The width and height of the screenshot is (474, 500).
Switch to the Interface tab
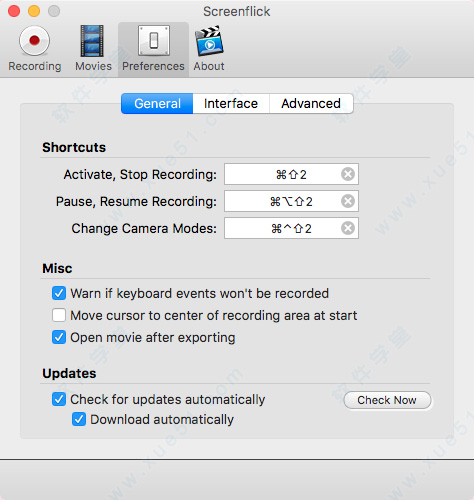click(x=231, y=104)
